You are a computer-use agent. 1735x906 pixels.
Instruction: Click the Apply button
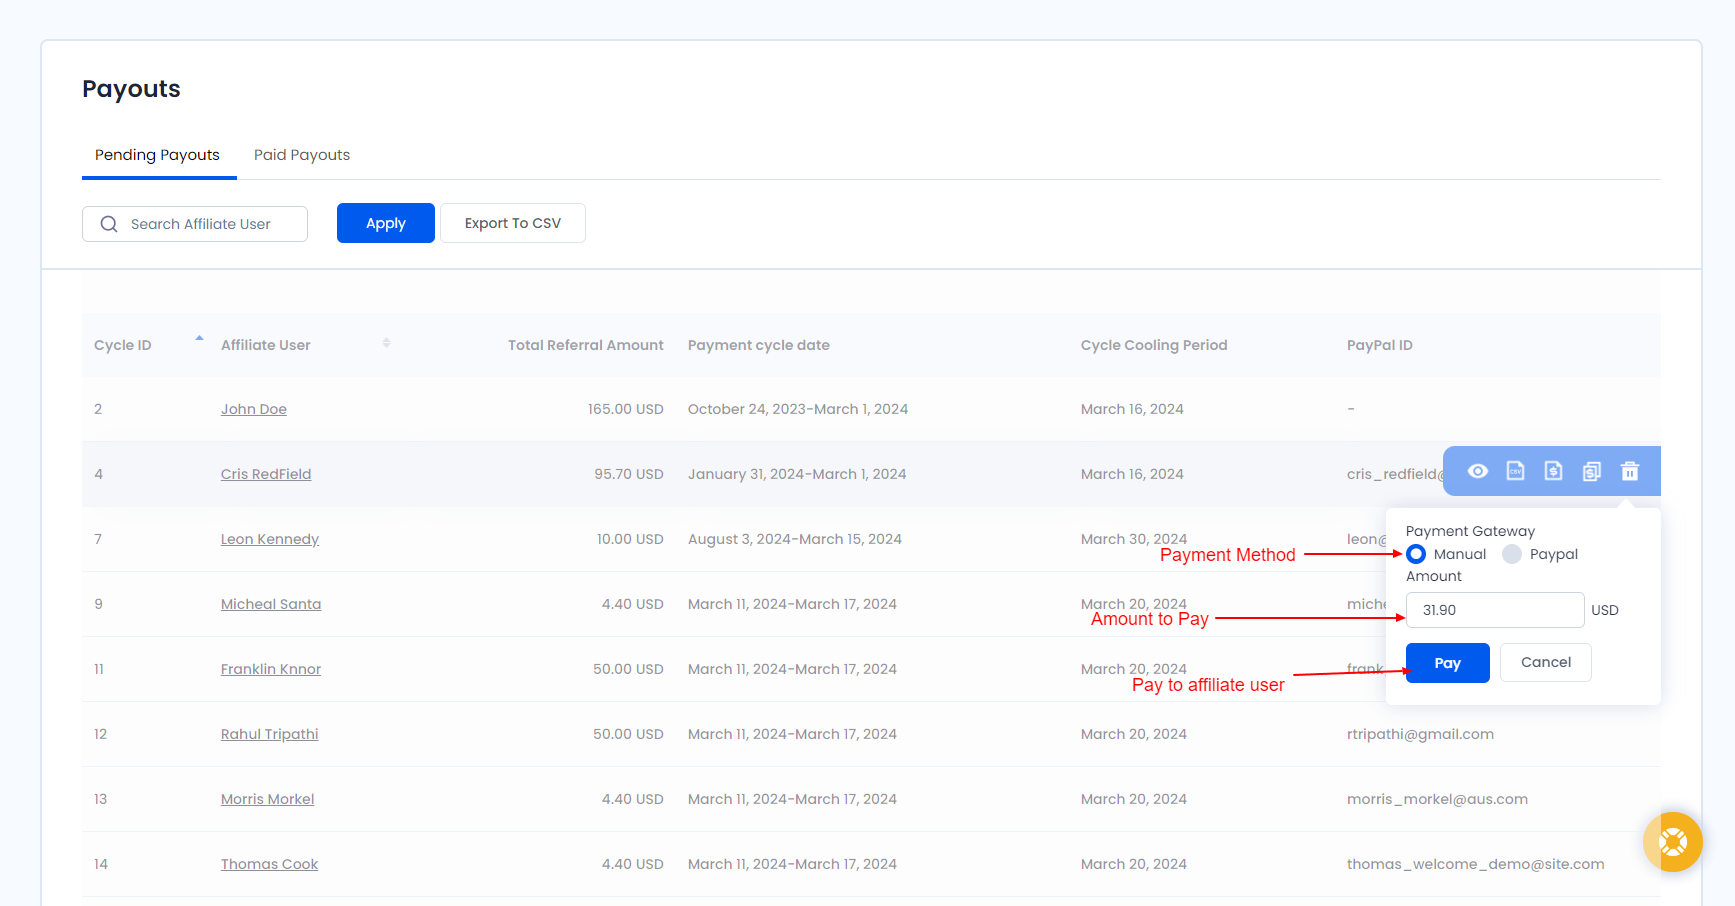pyautogui.click(x=385, y=222)
